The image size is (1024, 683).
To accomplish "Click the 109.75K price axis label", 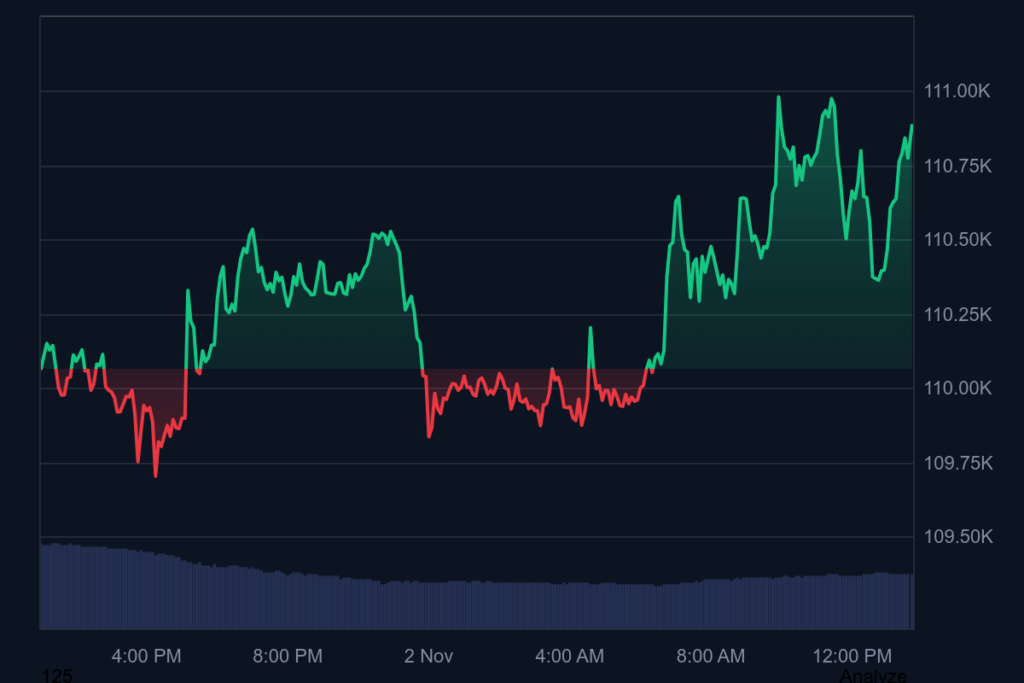I will pos(957,461).
